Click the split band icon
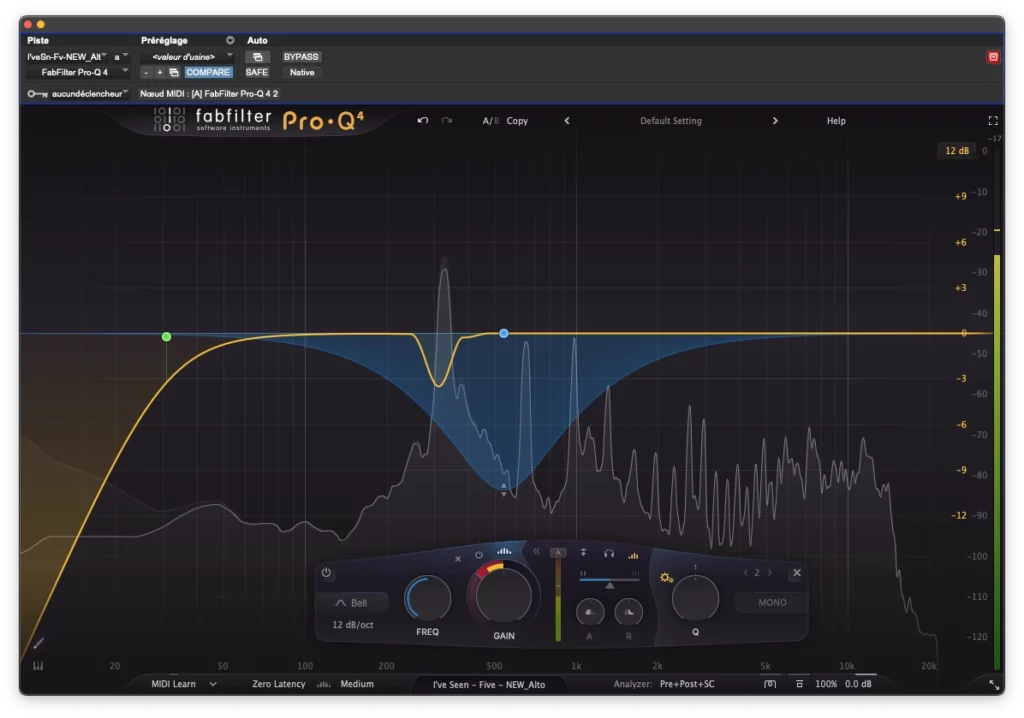Image resolution: width=1024 pixels, height=718 pixels. coord(583,553)
